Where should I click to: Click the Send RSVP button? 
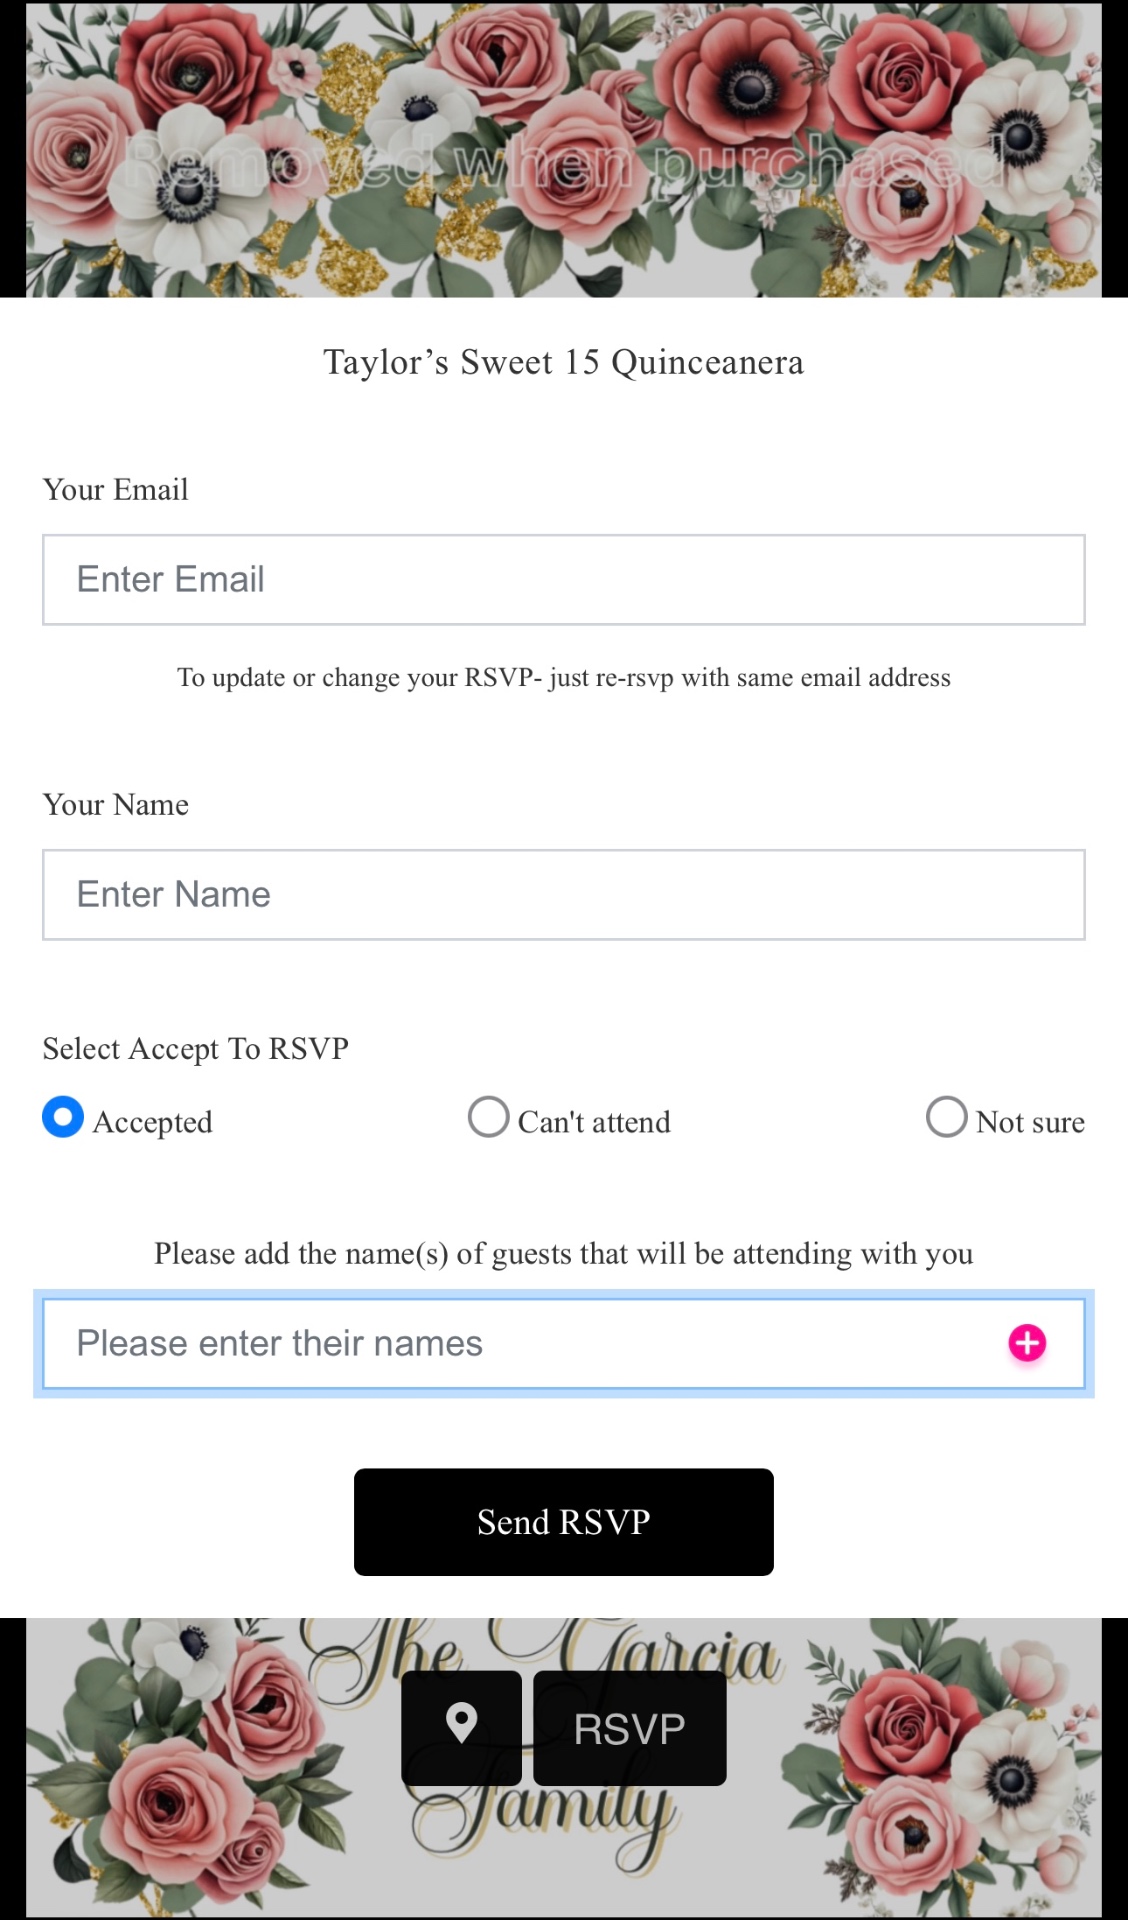563,1521
